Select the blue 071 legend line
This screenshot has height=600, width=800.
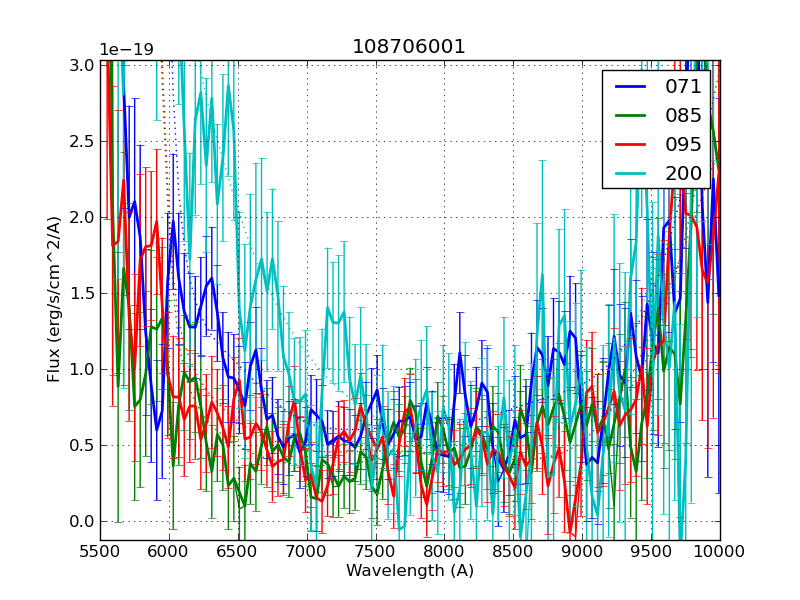tap(630, 86)
